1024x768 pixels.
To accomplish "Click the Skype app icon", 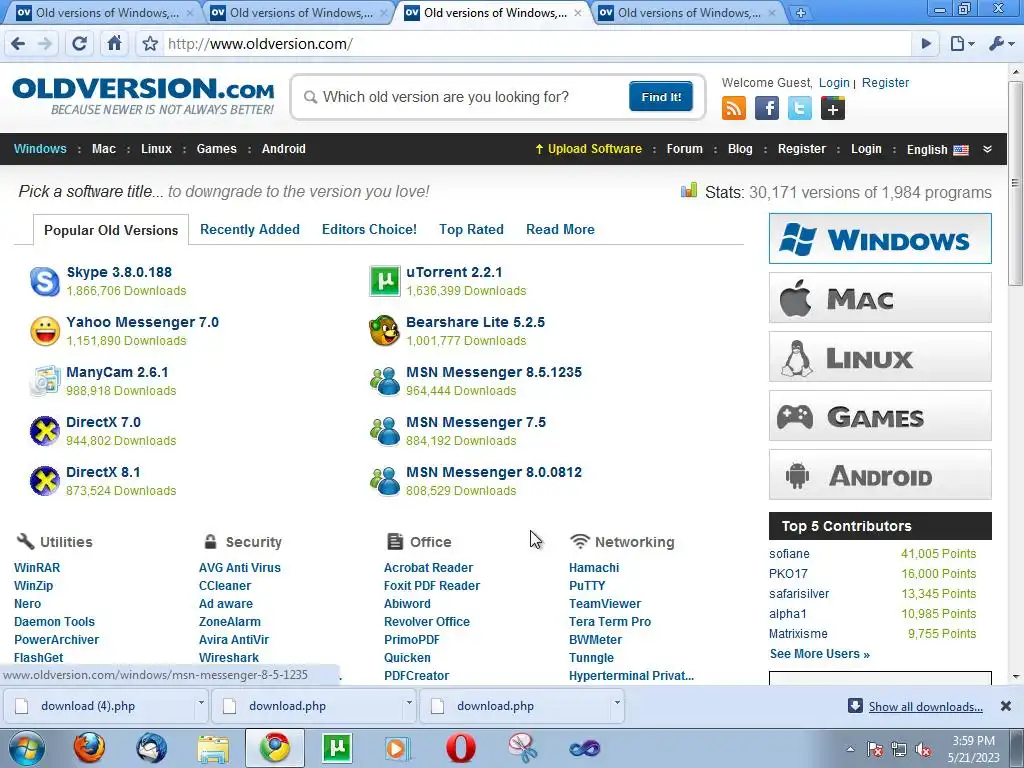I will tap(44, 281).
